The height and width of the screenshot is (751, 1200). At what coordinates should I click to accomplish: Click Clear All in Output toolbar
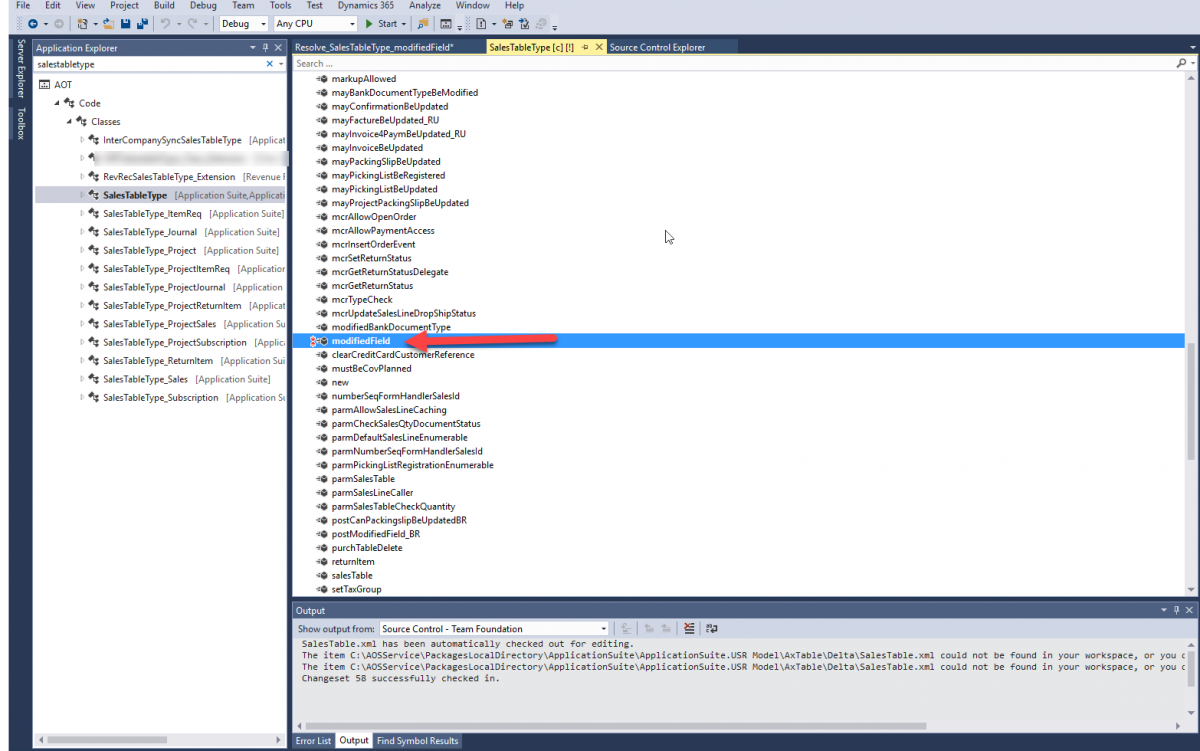690,628
